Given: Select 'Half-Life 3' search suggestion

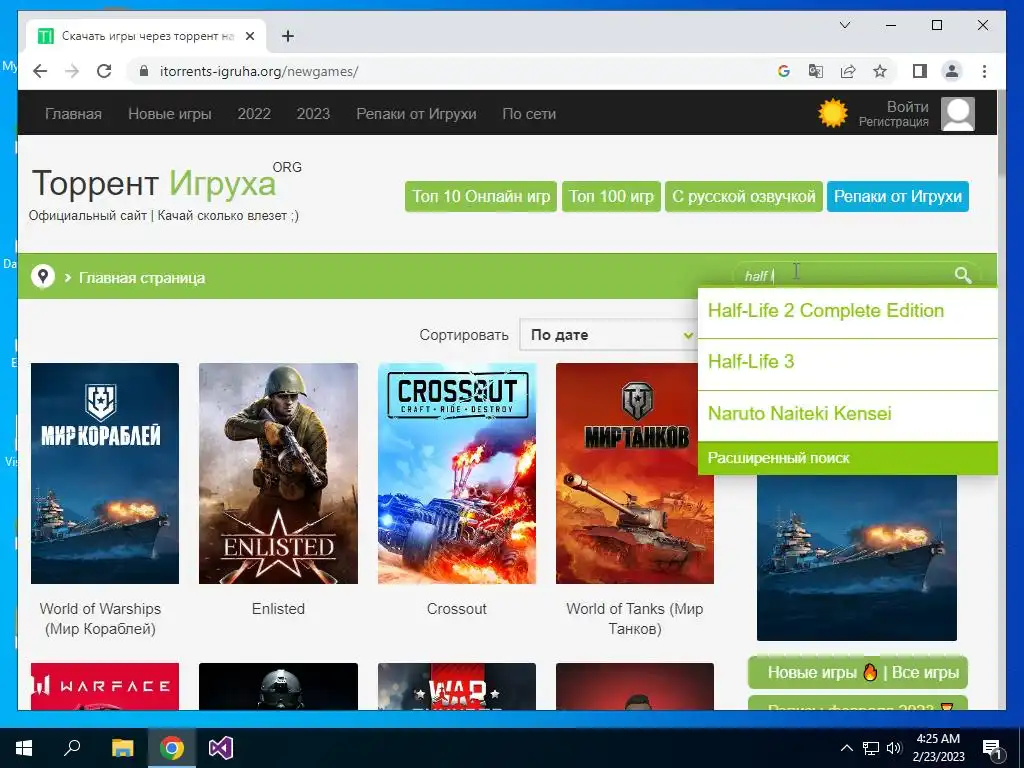Looking at the screenshot, I should tap(847, 364).
